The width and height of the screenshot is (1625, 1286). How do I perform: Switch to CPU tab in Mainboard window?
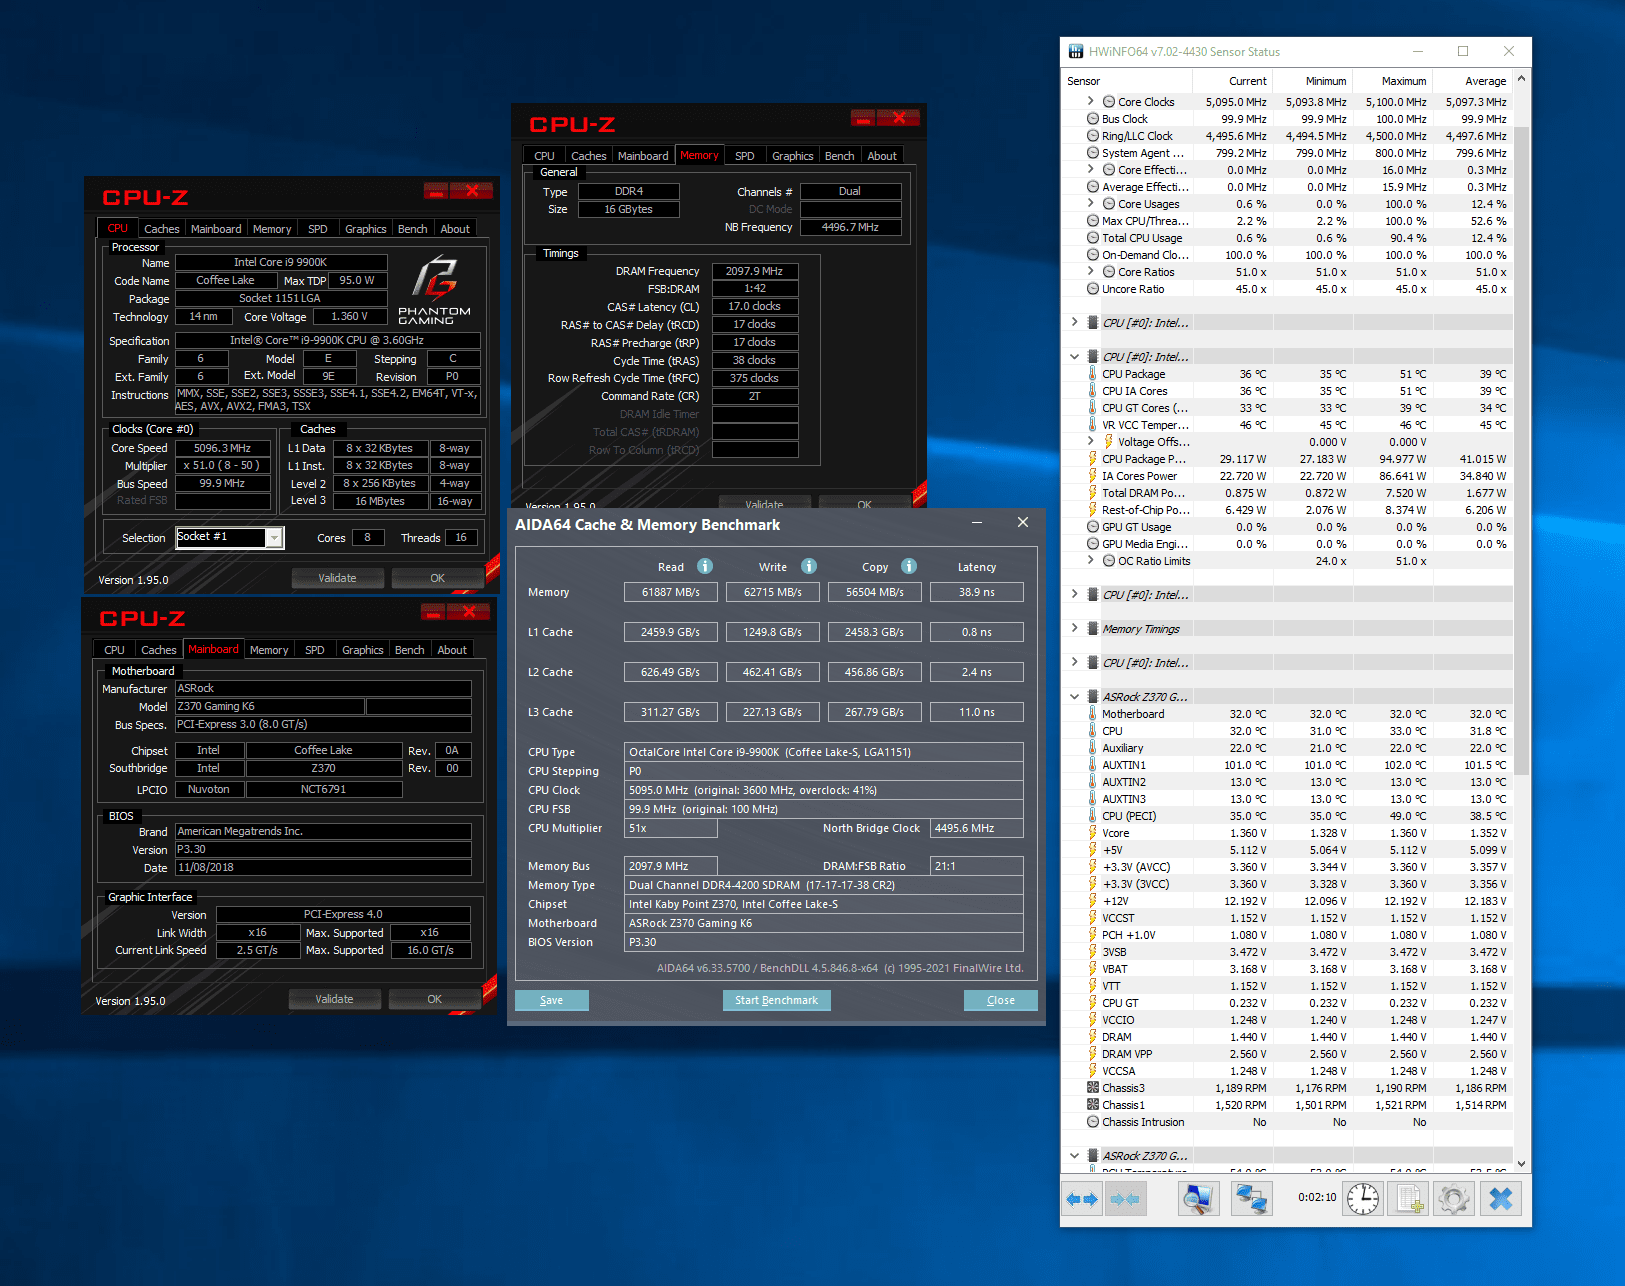pyautogui.click(x=115, y=650)
